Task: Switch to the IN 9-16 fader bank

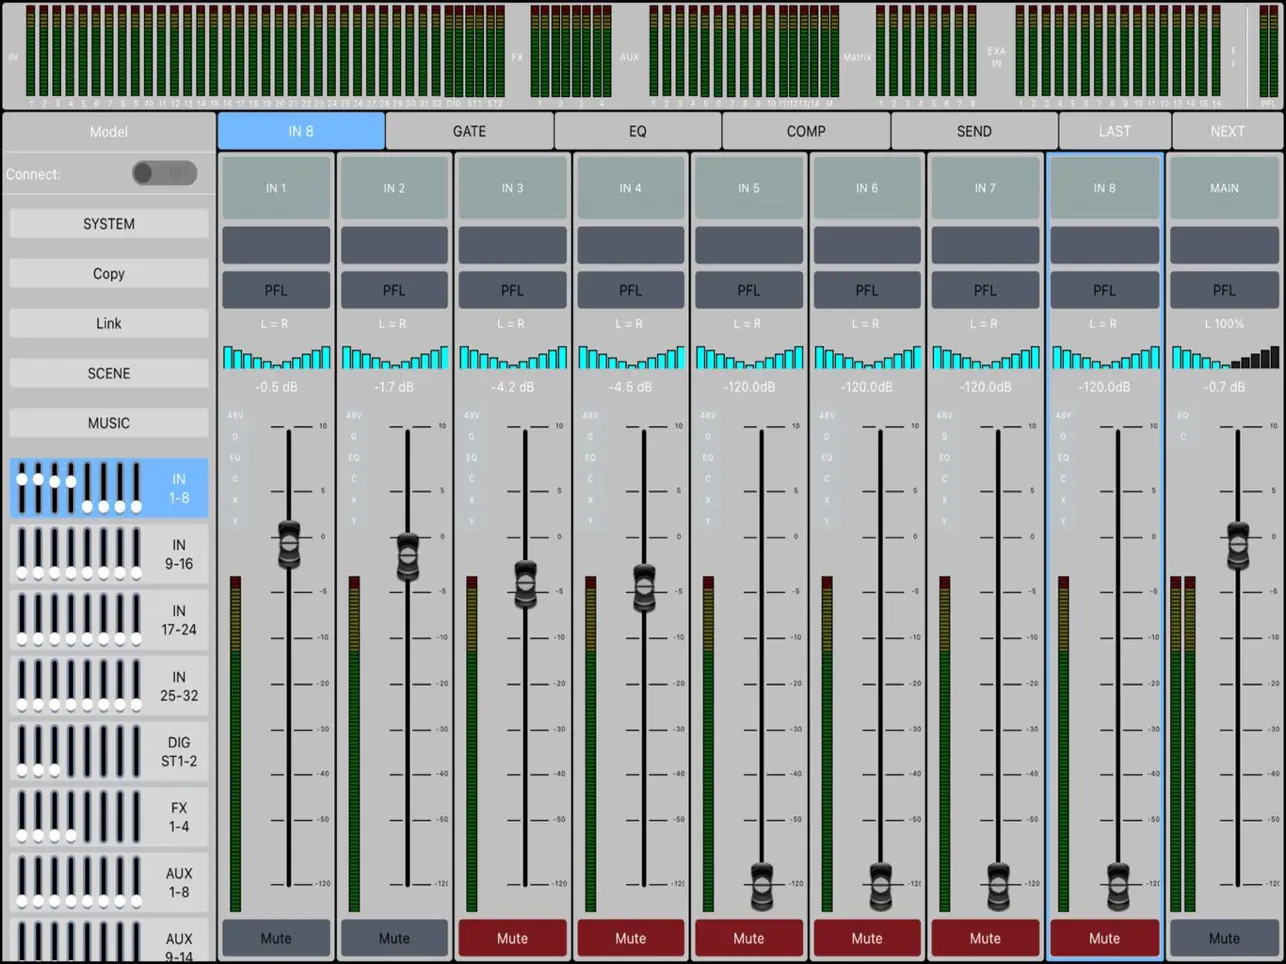Action: 109,554
